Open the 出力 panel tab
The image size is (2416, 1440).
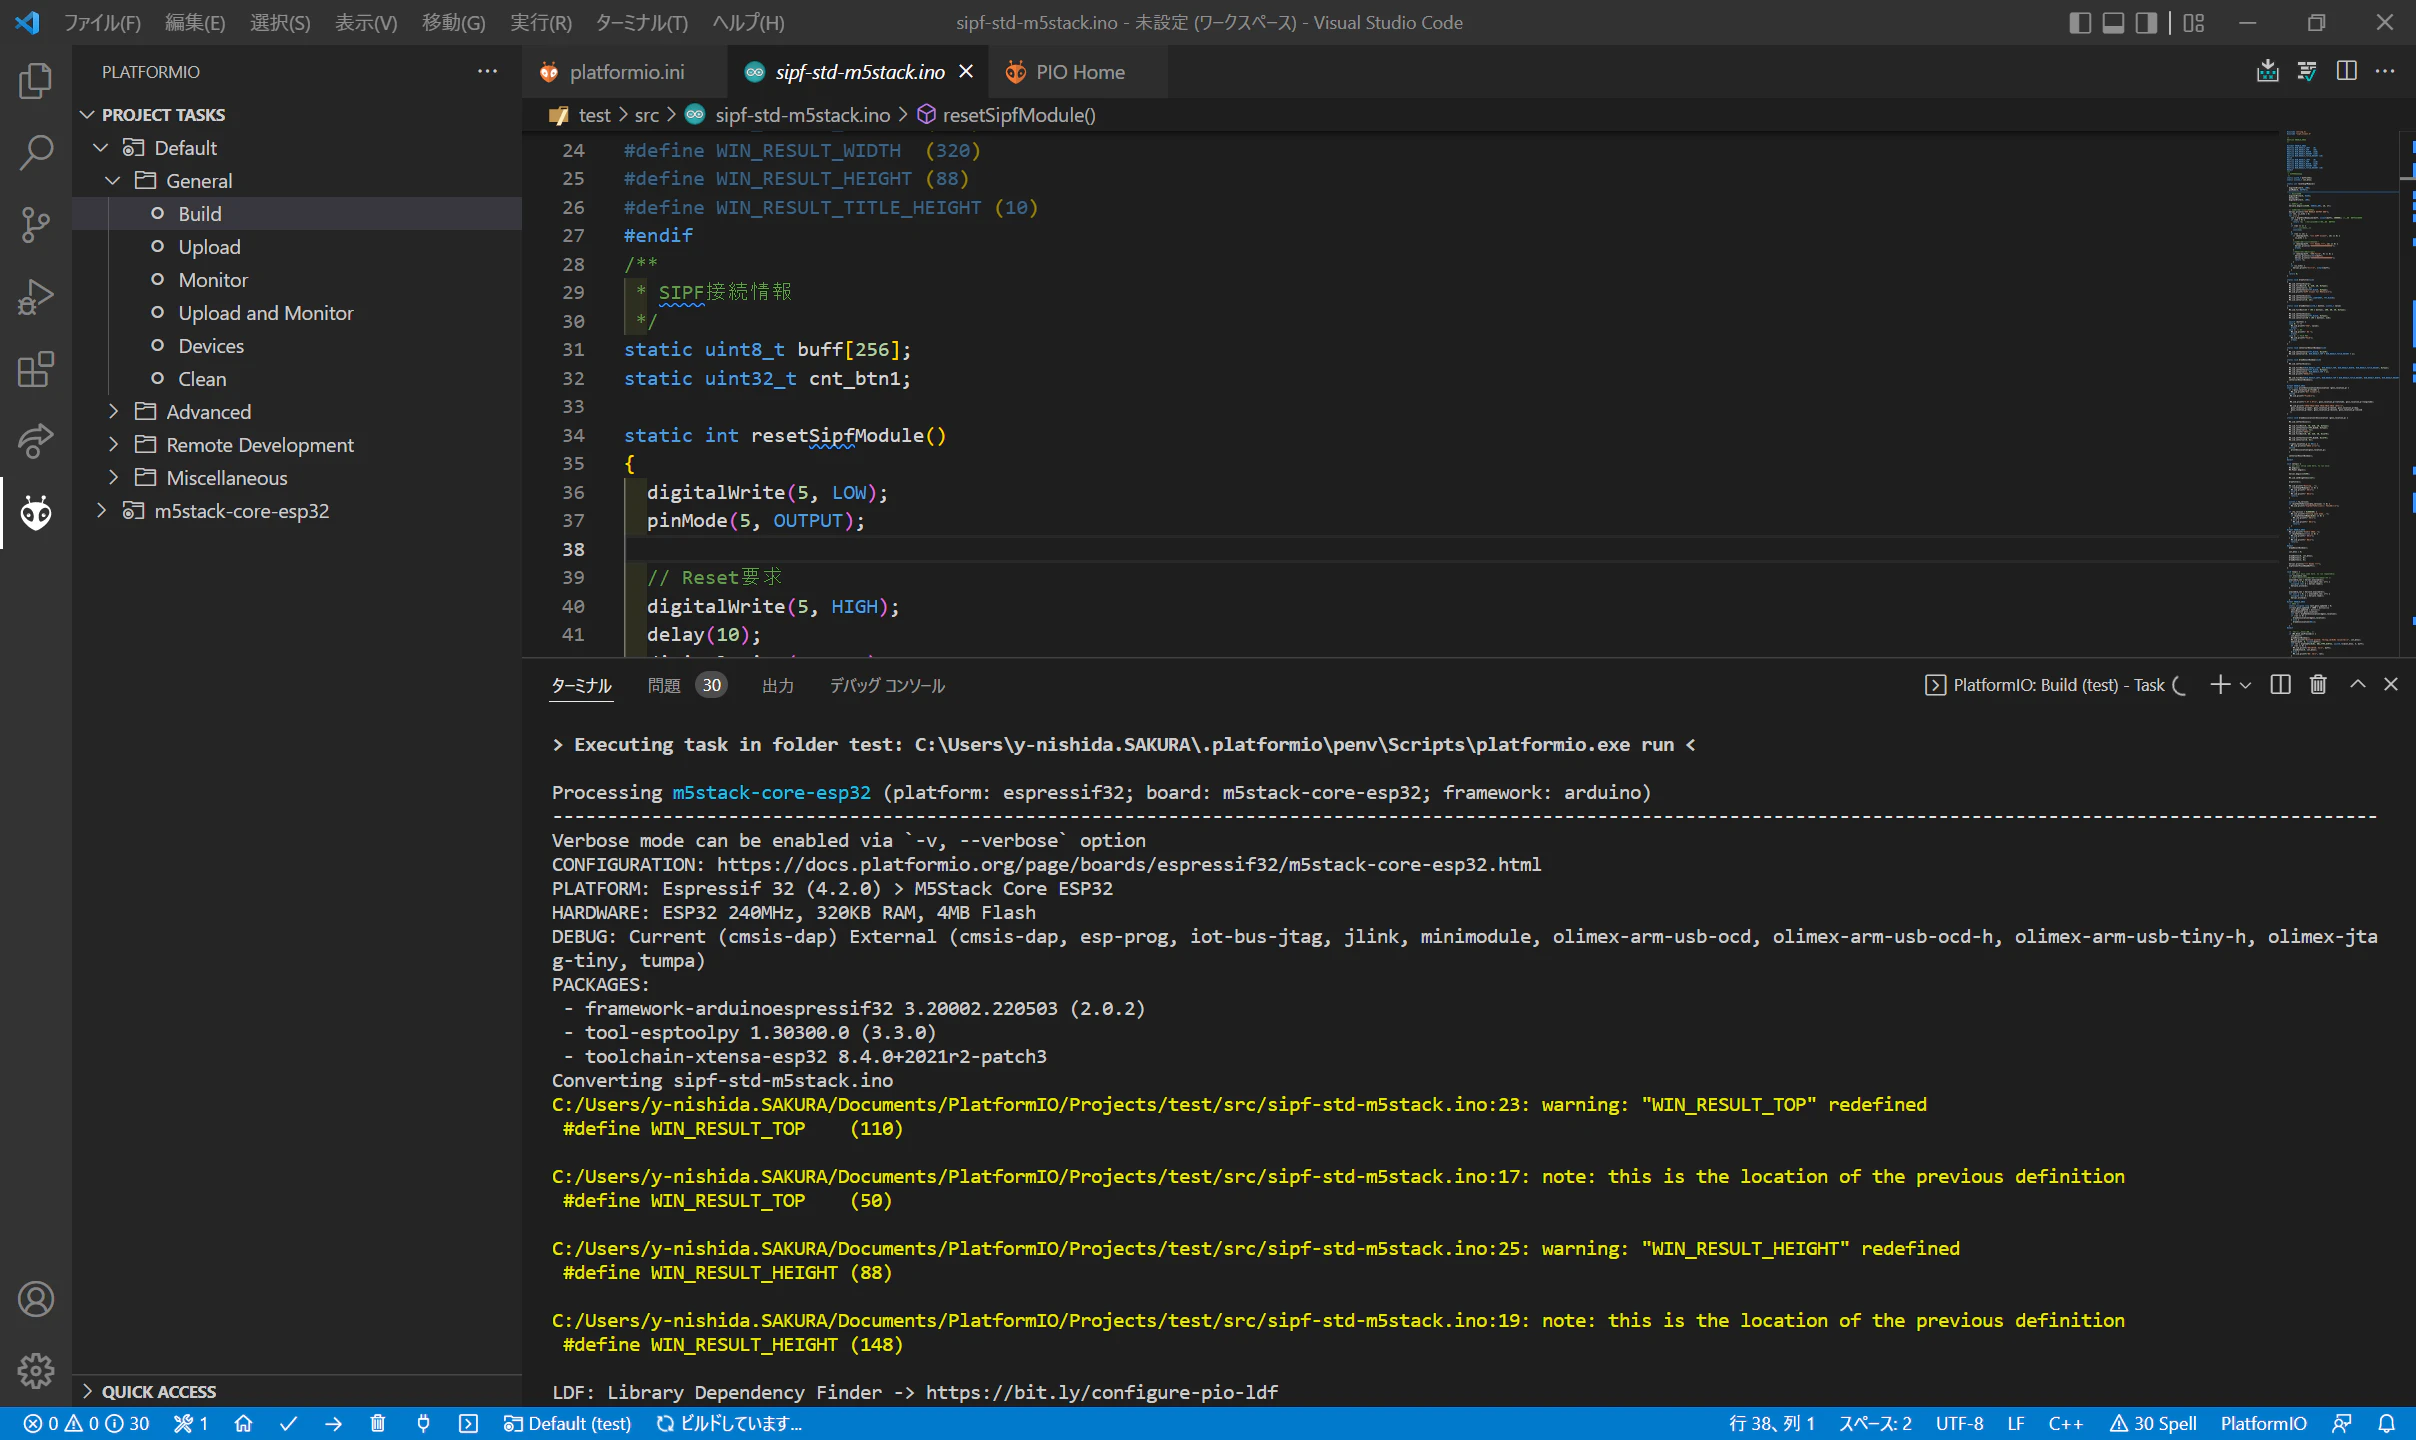(777, 685)
